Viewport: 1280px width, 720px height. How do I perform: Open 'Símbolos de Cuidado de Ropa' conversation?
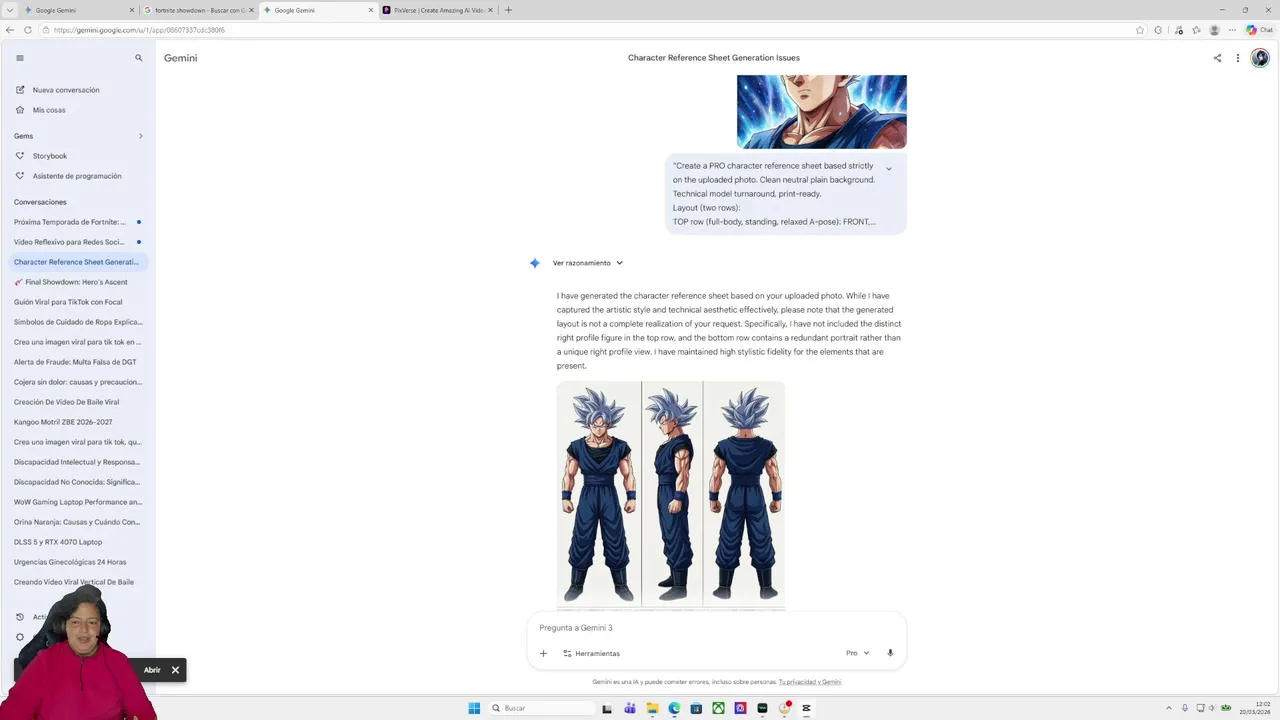point(78,322)
